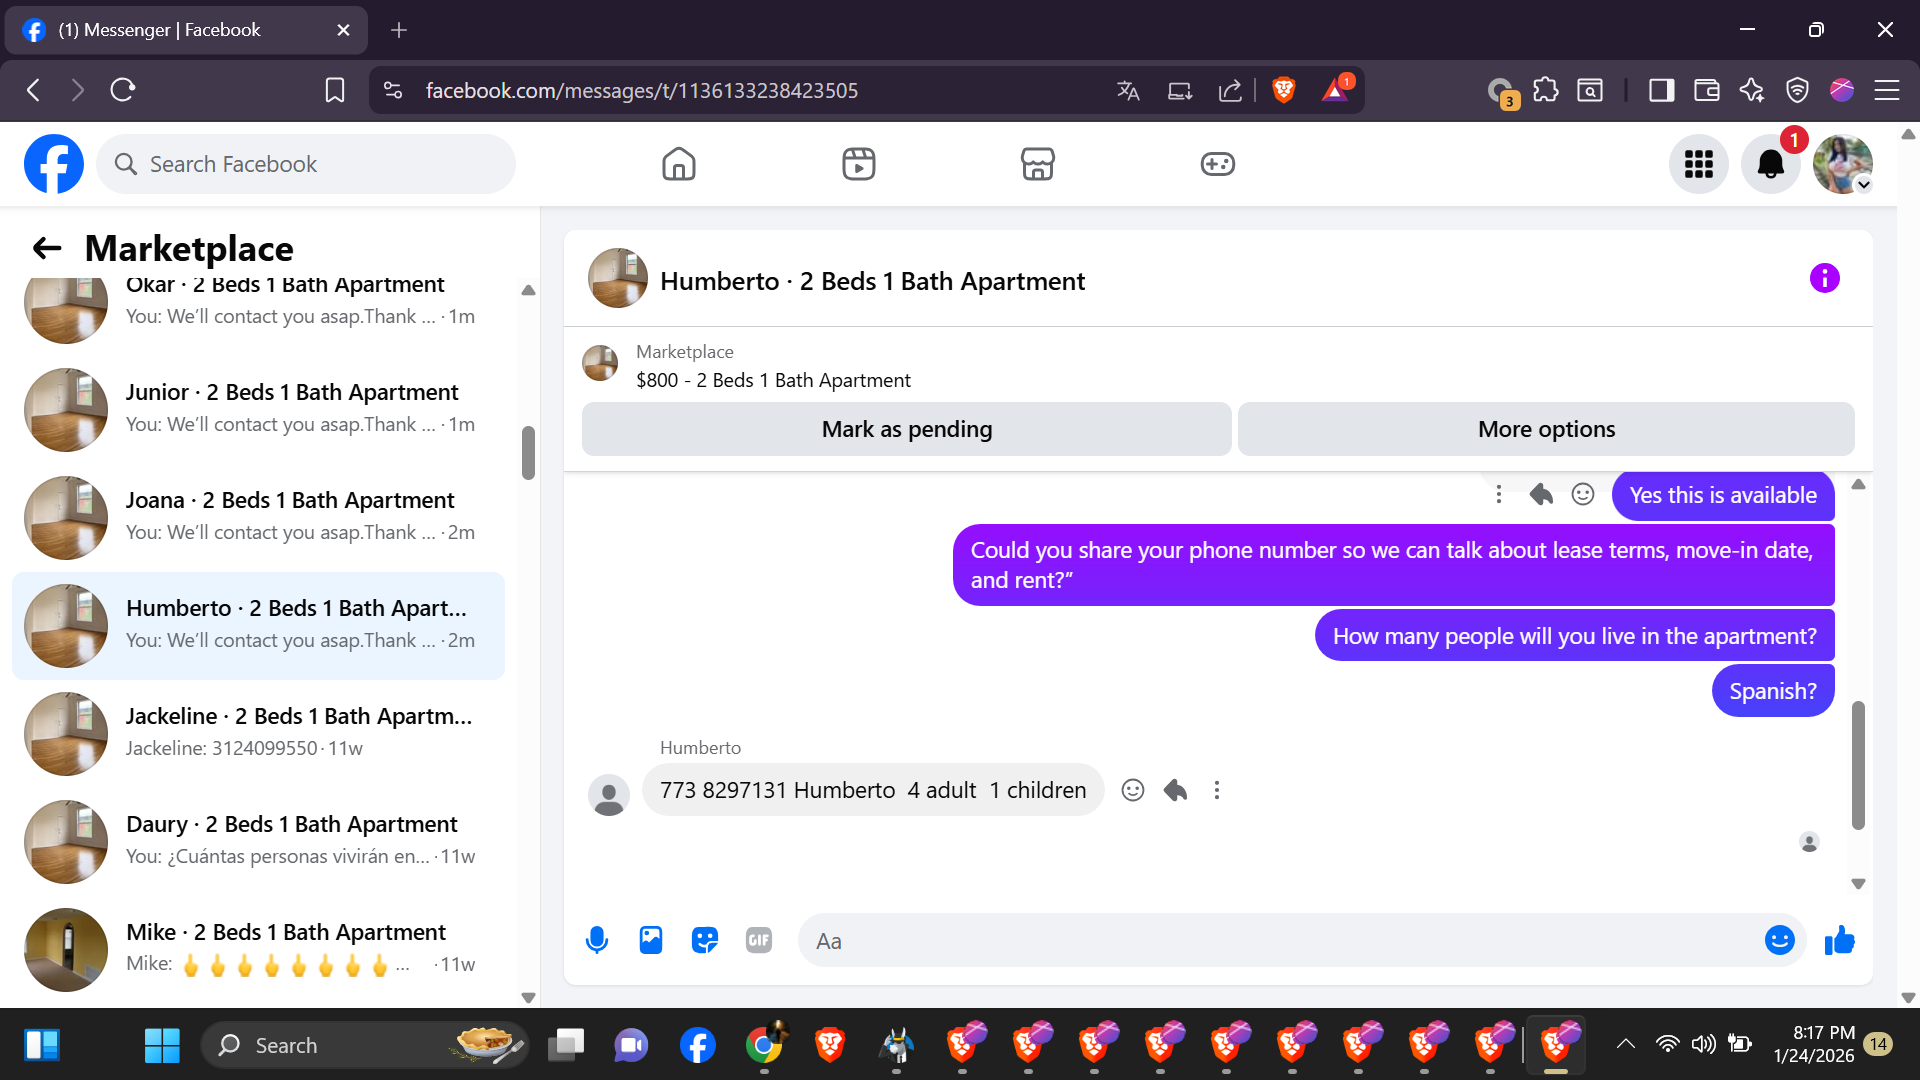Reply to Humberto's phone number message
The width and height of the screenshot is (1920, 1080).
click(1175, 790)
